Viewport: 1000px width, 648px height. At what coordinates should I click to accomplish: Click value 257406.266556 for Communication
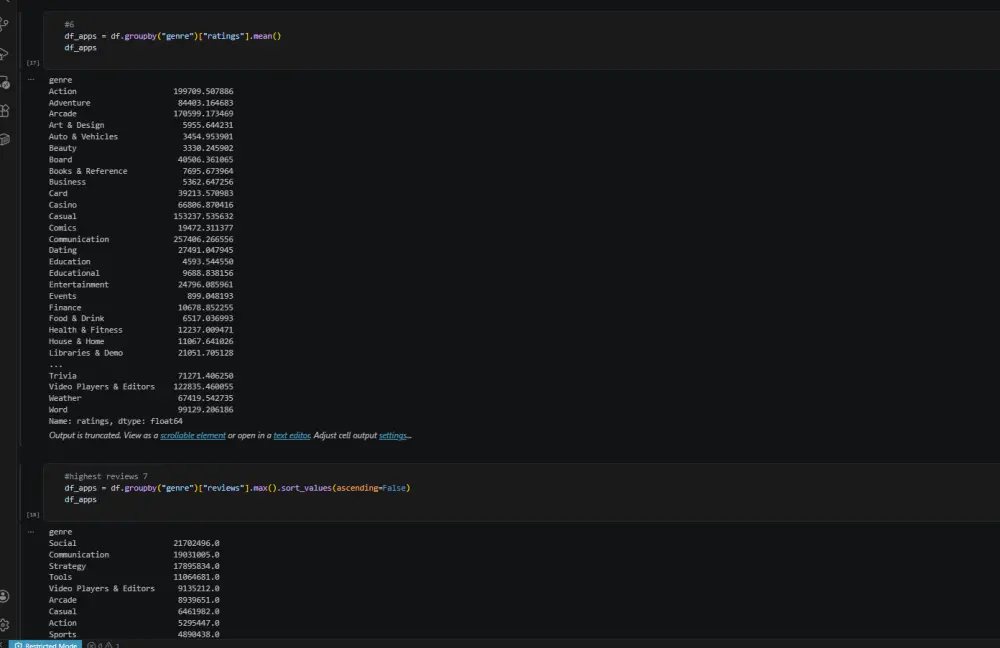[203, 239]
